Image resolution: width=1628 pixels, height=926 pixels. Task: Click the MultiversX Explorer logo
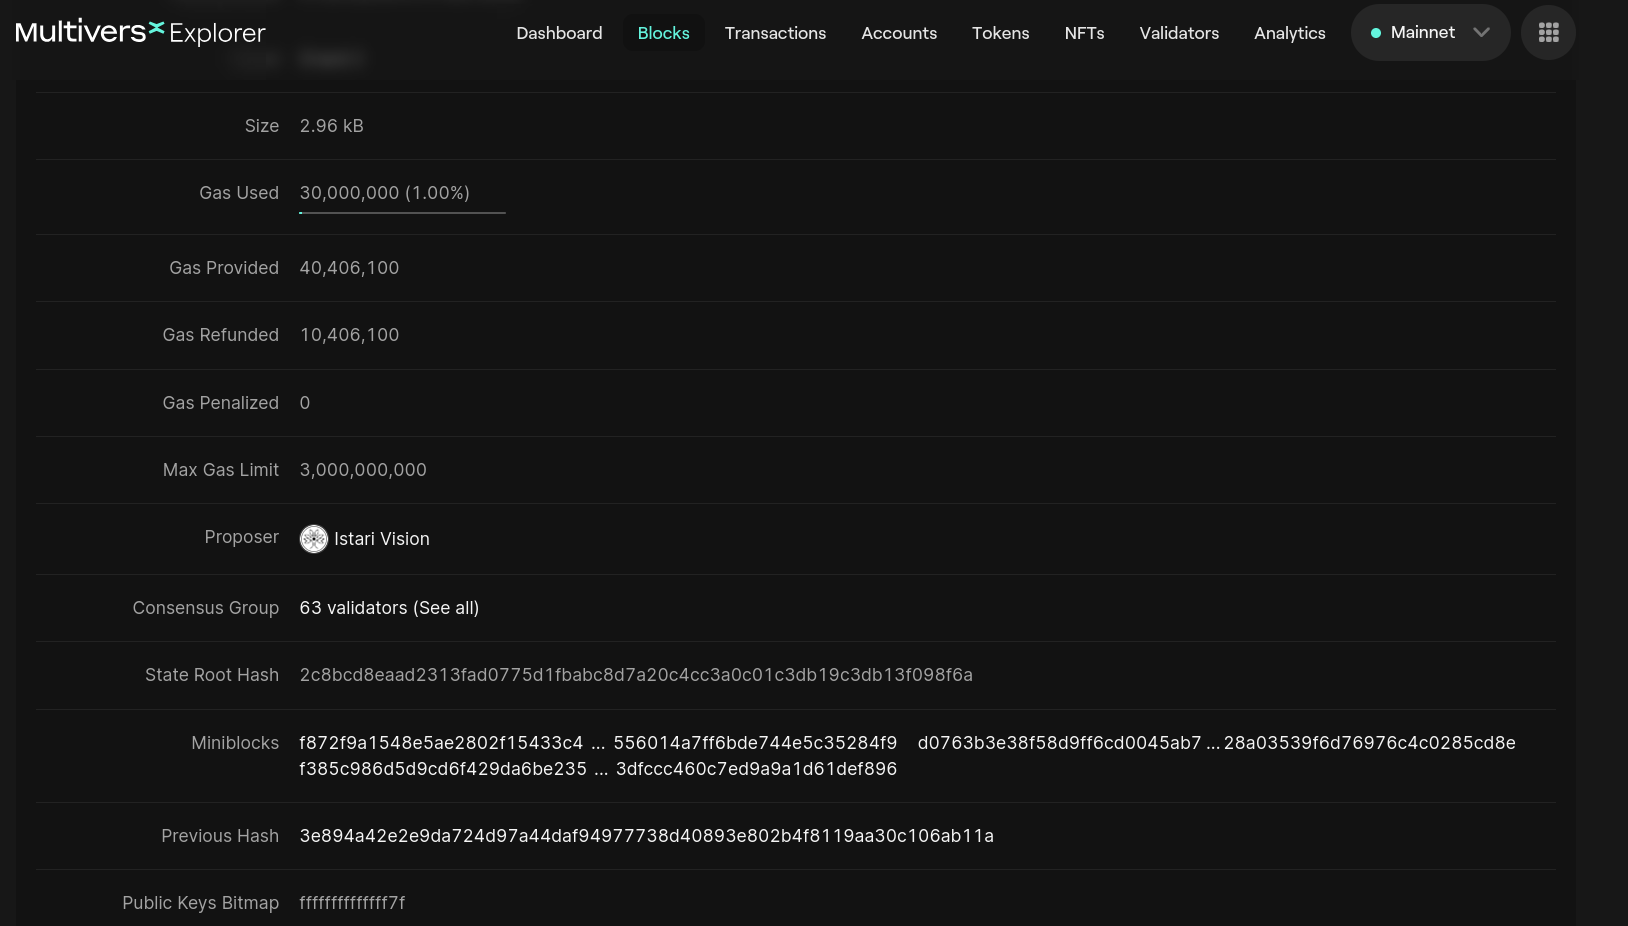pyautogui.click(x=140, y=32)
